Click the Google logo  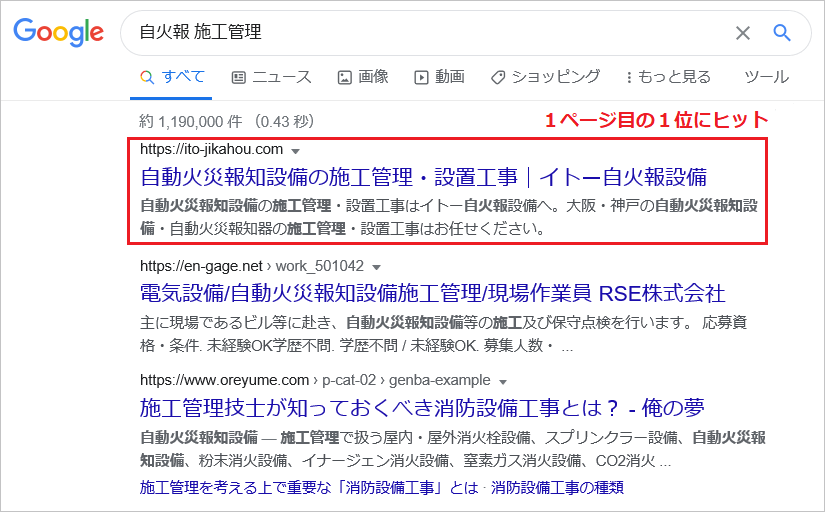pyautogui.click(x=58, y=32)
